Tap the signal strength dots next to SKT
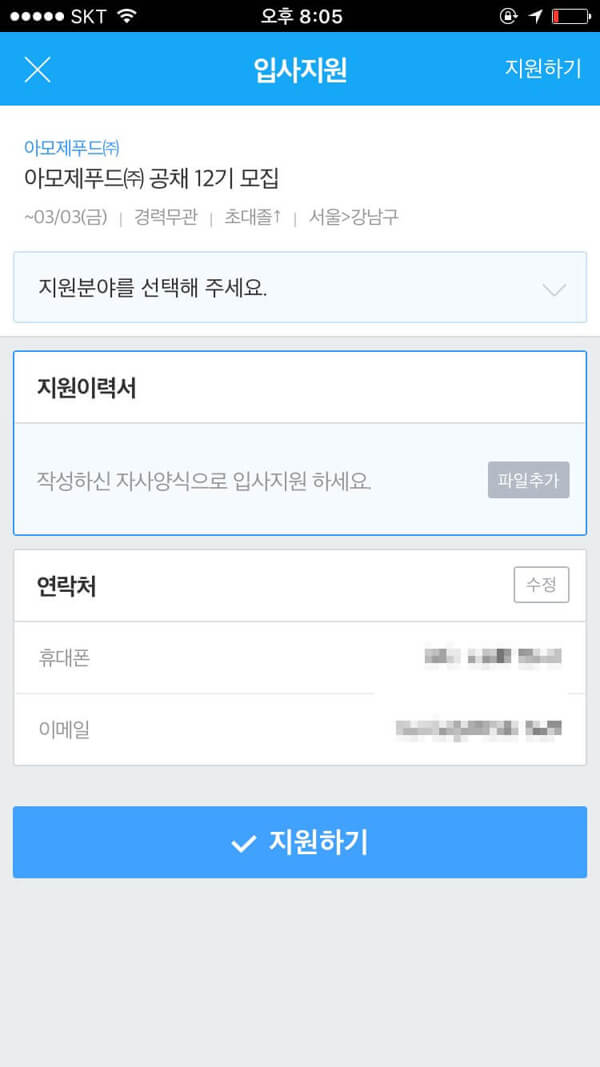The image size is (600, 1067). click(x=37, y=16)
